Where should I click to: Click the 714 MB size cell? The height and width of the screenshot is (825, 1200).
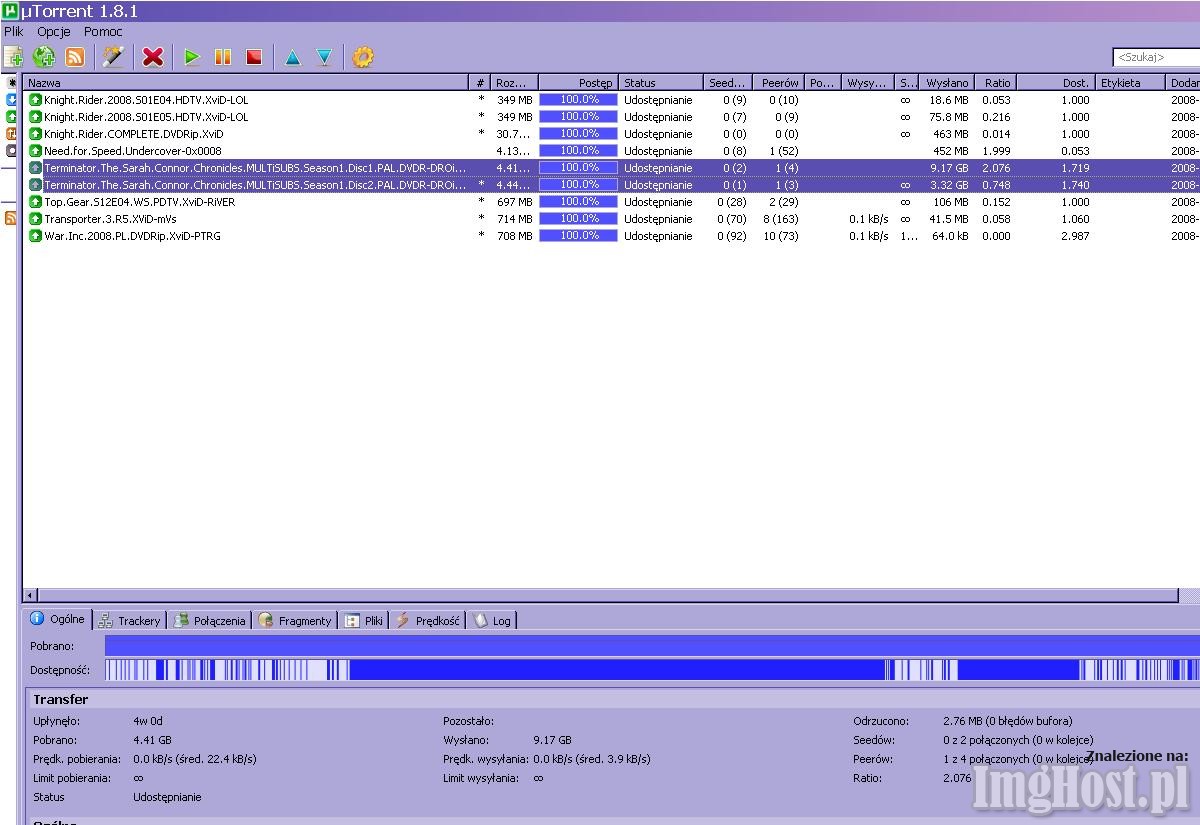pos(514,219)
